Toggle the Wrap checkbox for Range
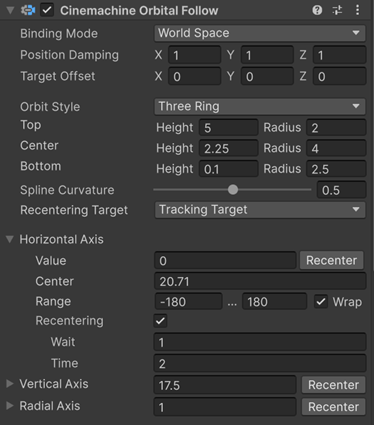374x425 pixels. click(321, 302)
